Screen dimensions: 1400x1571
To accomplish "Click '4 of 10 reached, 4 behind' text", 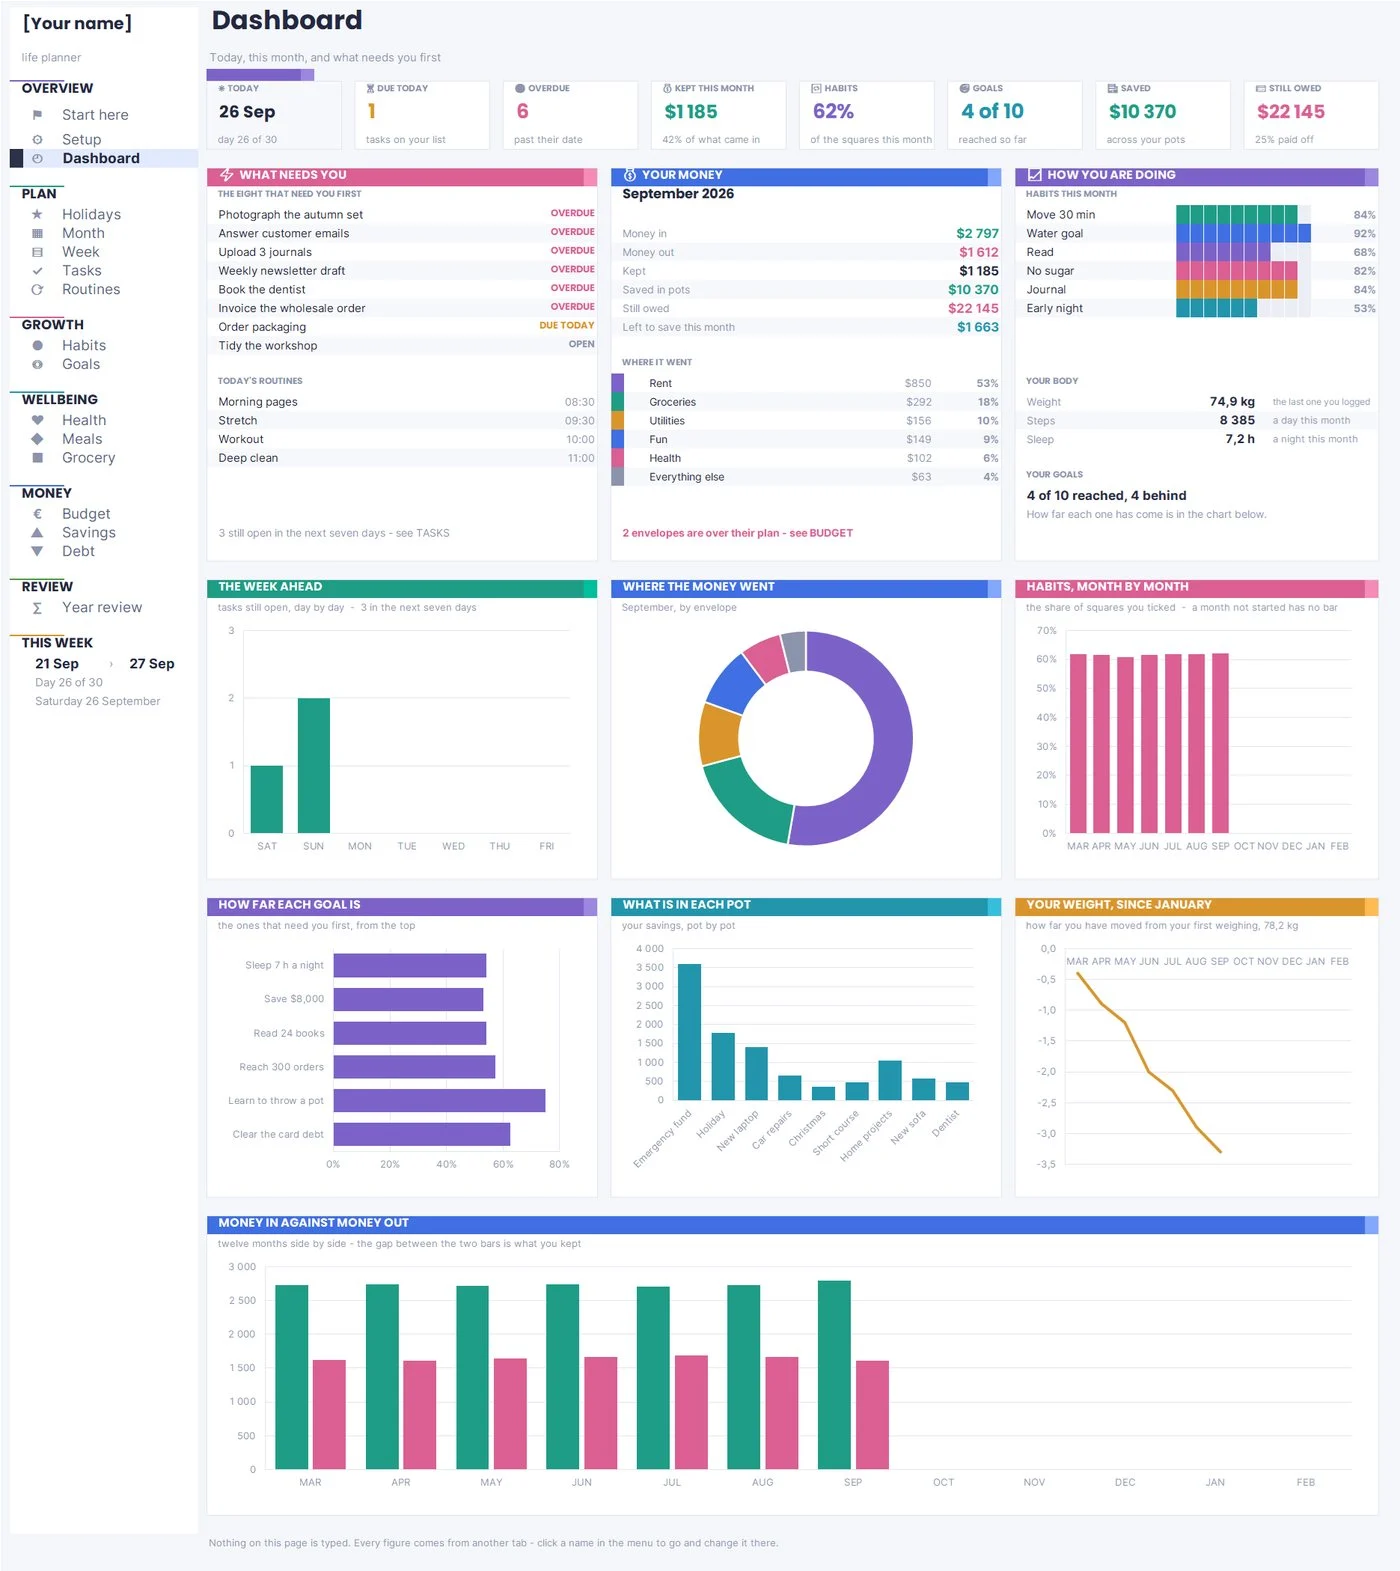I will 1106,496.
